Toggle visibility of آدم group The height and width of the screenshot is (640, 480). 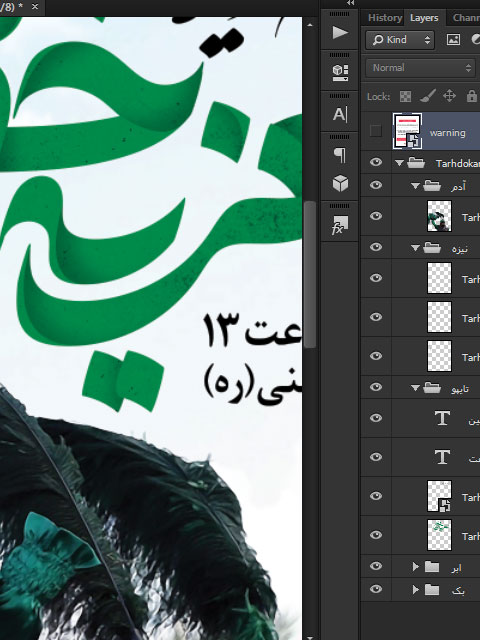pyautogui.click(x=376, y=185)
